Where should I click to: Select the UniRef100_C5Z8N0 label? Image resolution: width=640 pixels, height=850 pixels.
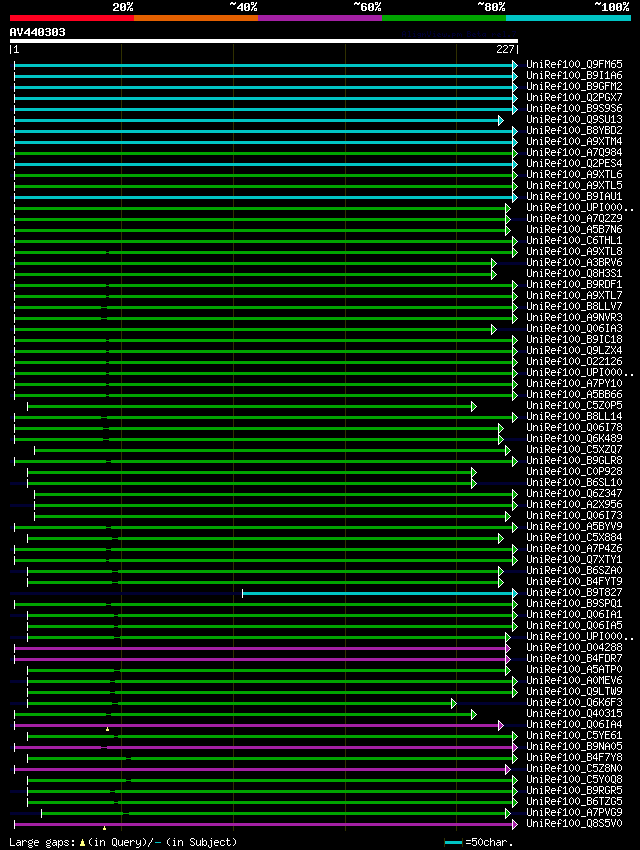tap(574, 769)
